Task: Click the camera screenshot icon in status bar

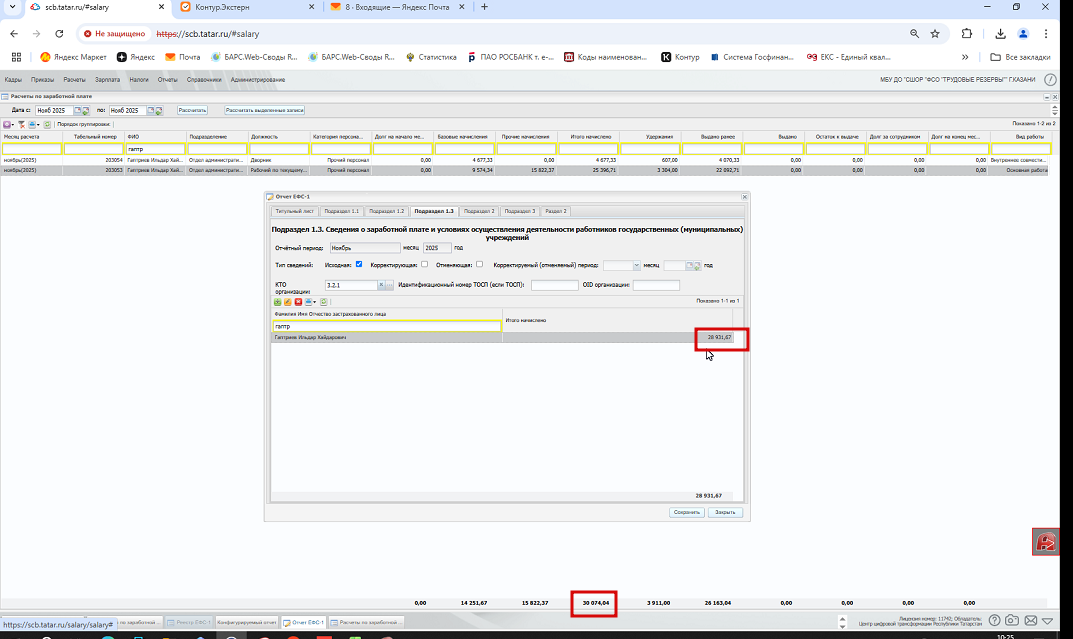Action: point(1012,620)
